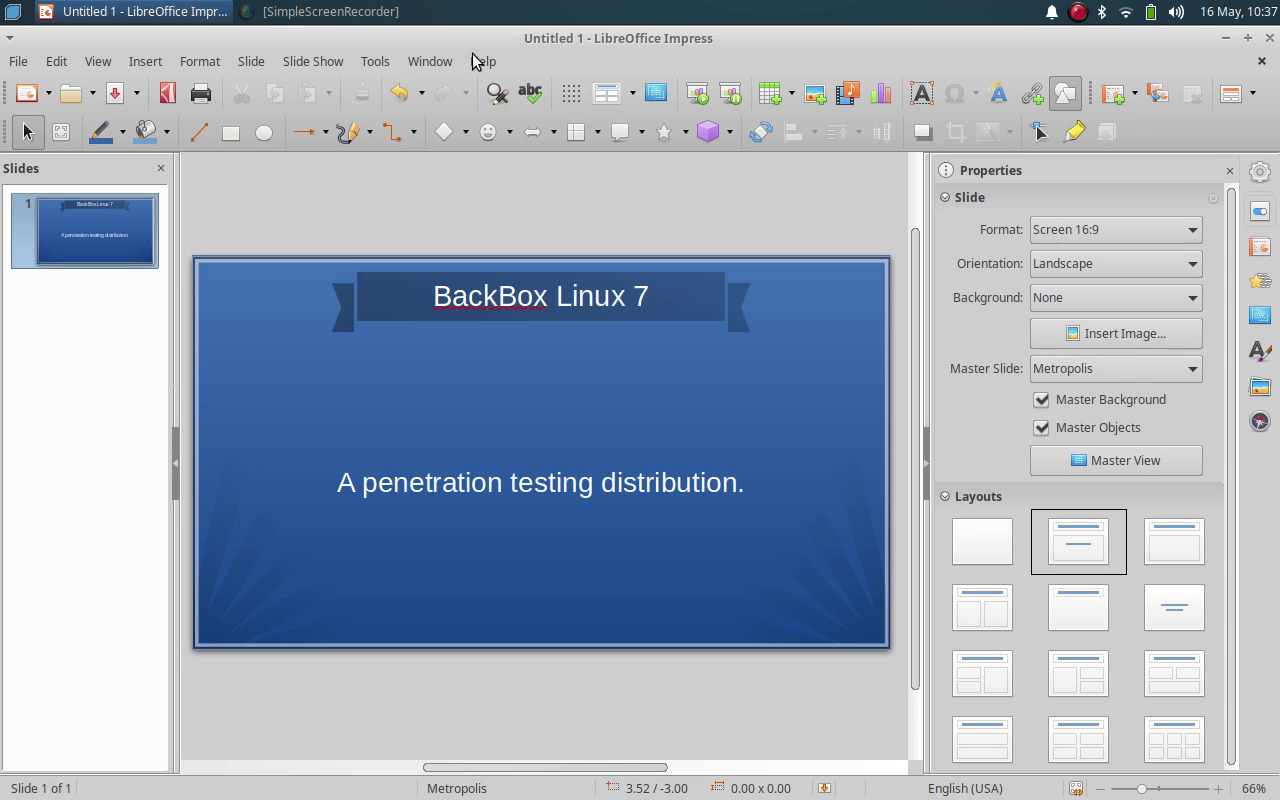Insert a text box (A icon)
Screen dimensions: 1280x800
[x=922, y=93]
